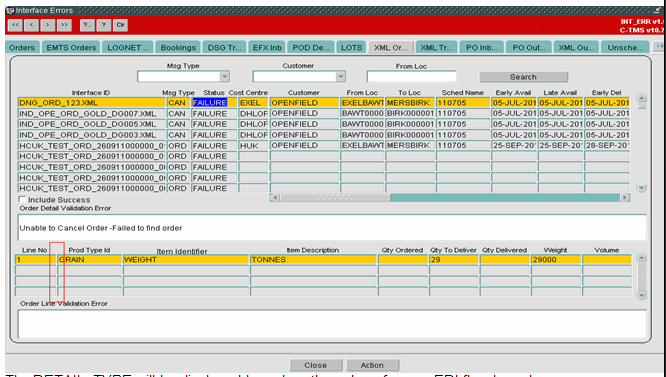
Task: Click the EXEL cost centre cell
Action: pos(253,103)
